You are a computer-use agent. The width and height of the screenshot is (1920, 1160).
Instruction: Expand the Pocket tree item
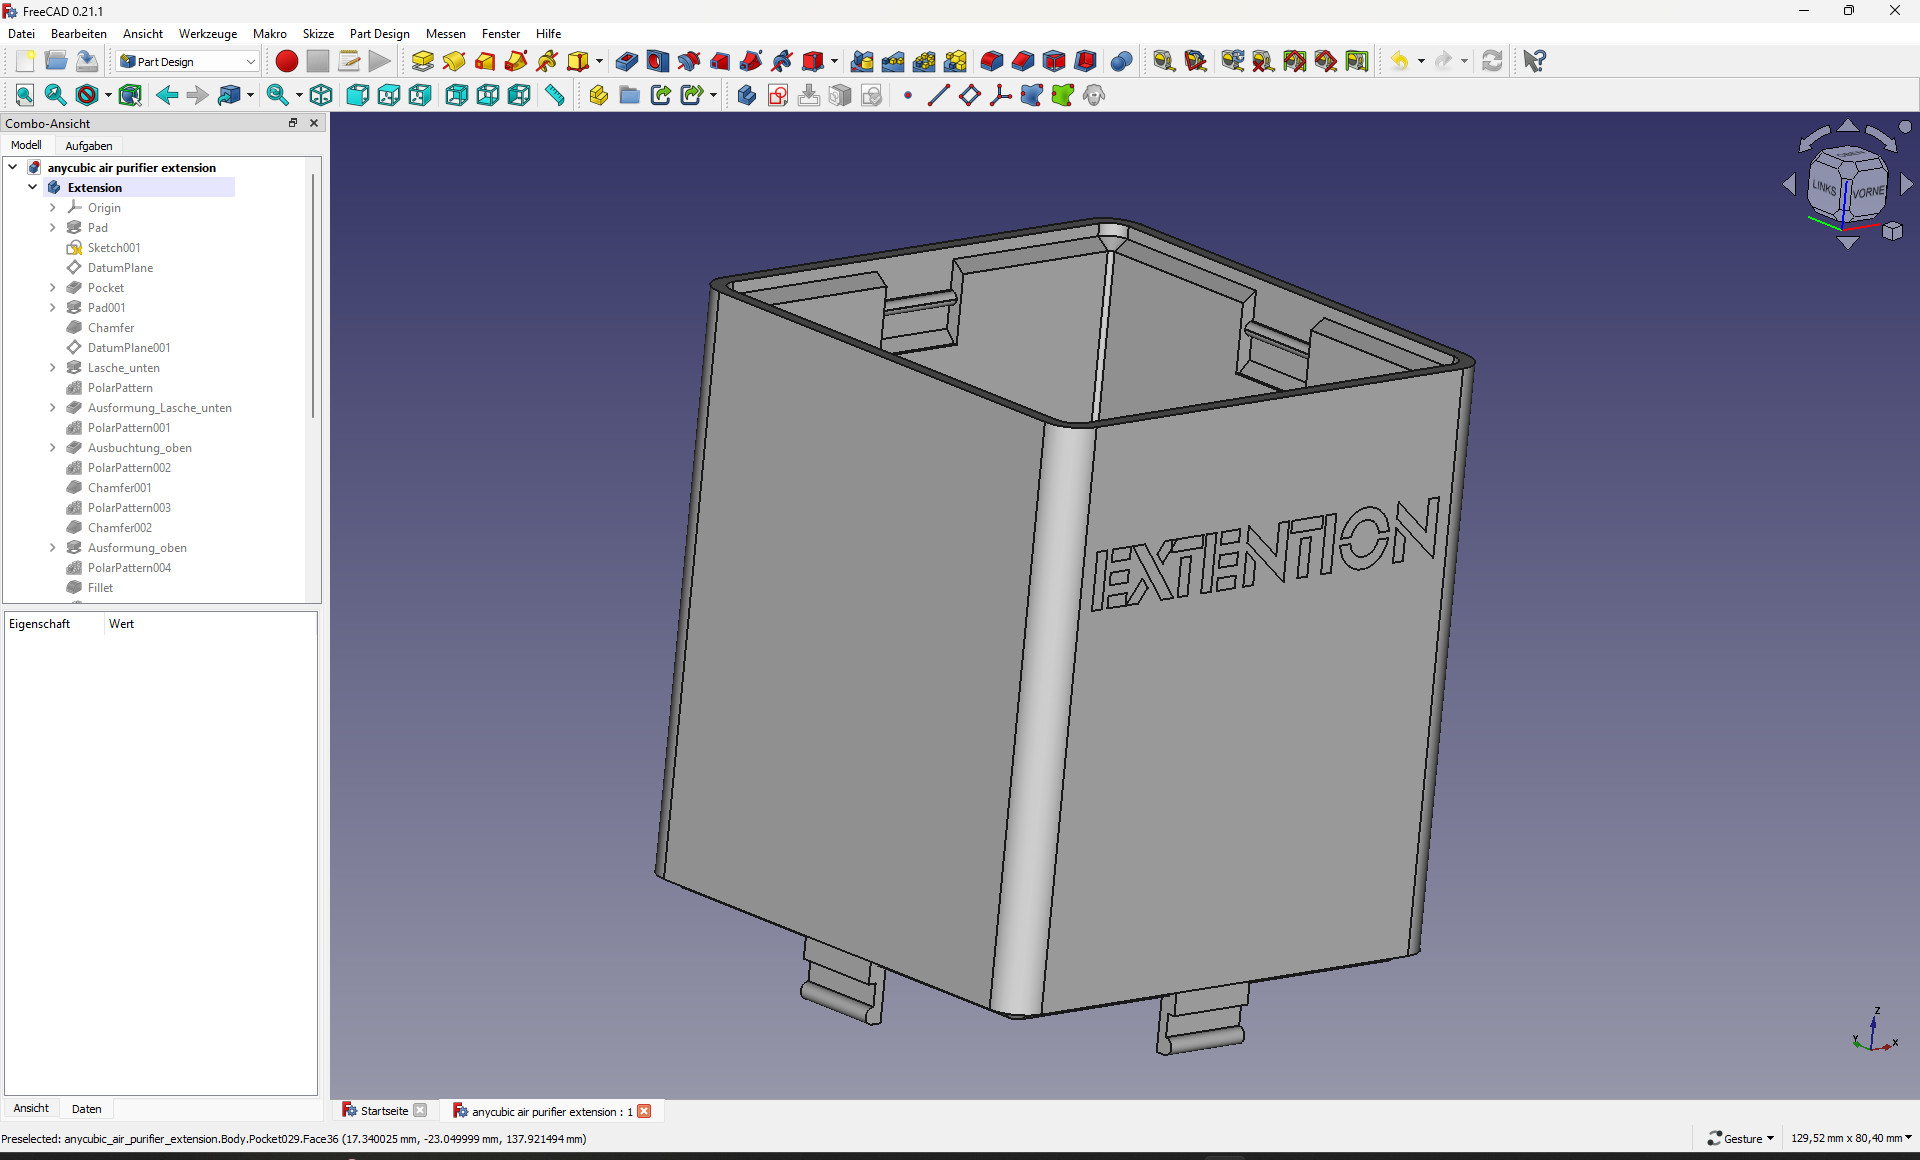point(53,288)
